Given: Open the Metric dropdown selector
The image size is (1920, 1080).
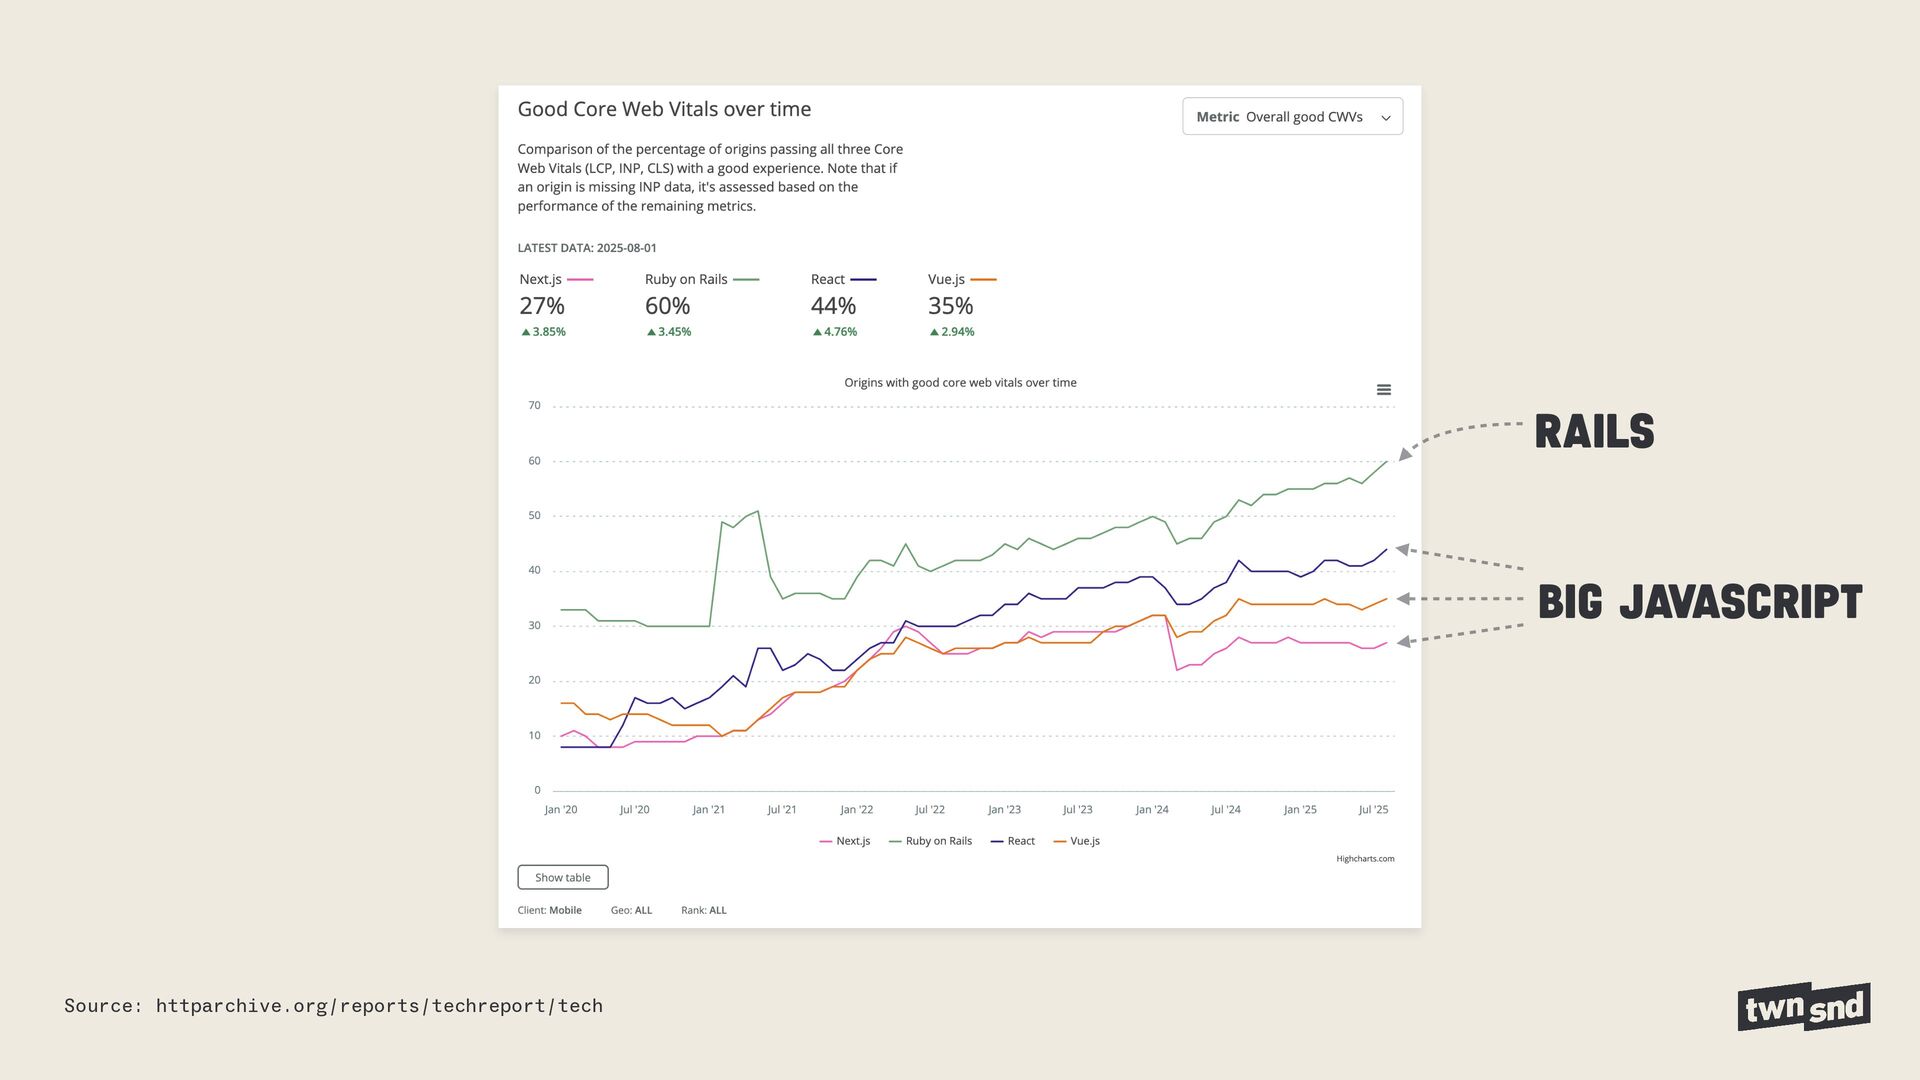Looking at the screenshot, I should tap(1291, 117).
